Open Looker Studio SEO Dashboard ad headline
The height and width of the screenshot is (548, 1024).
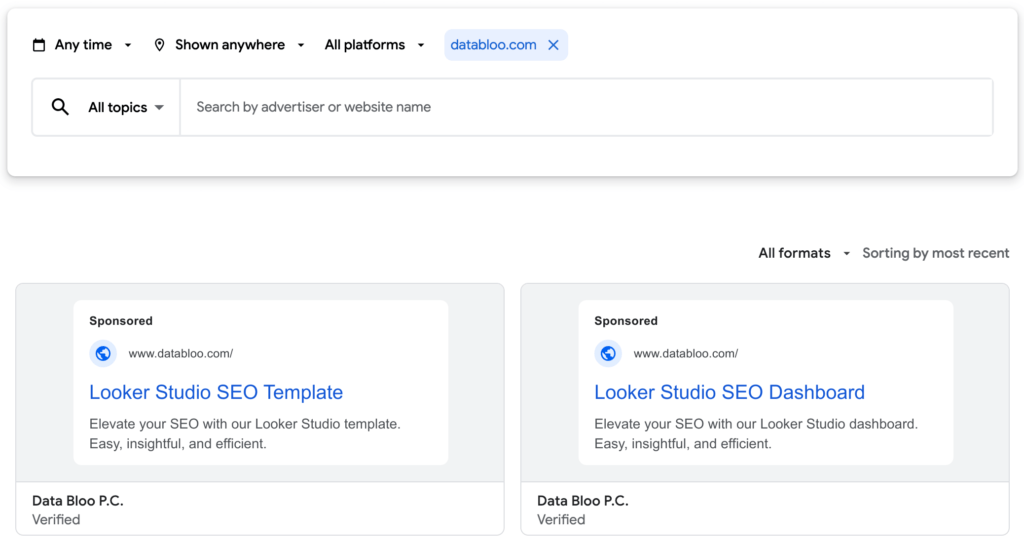click(x=729, y=392)
